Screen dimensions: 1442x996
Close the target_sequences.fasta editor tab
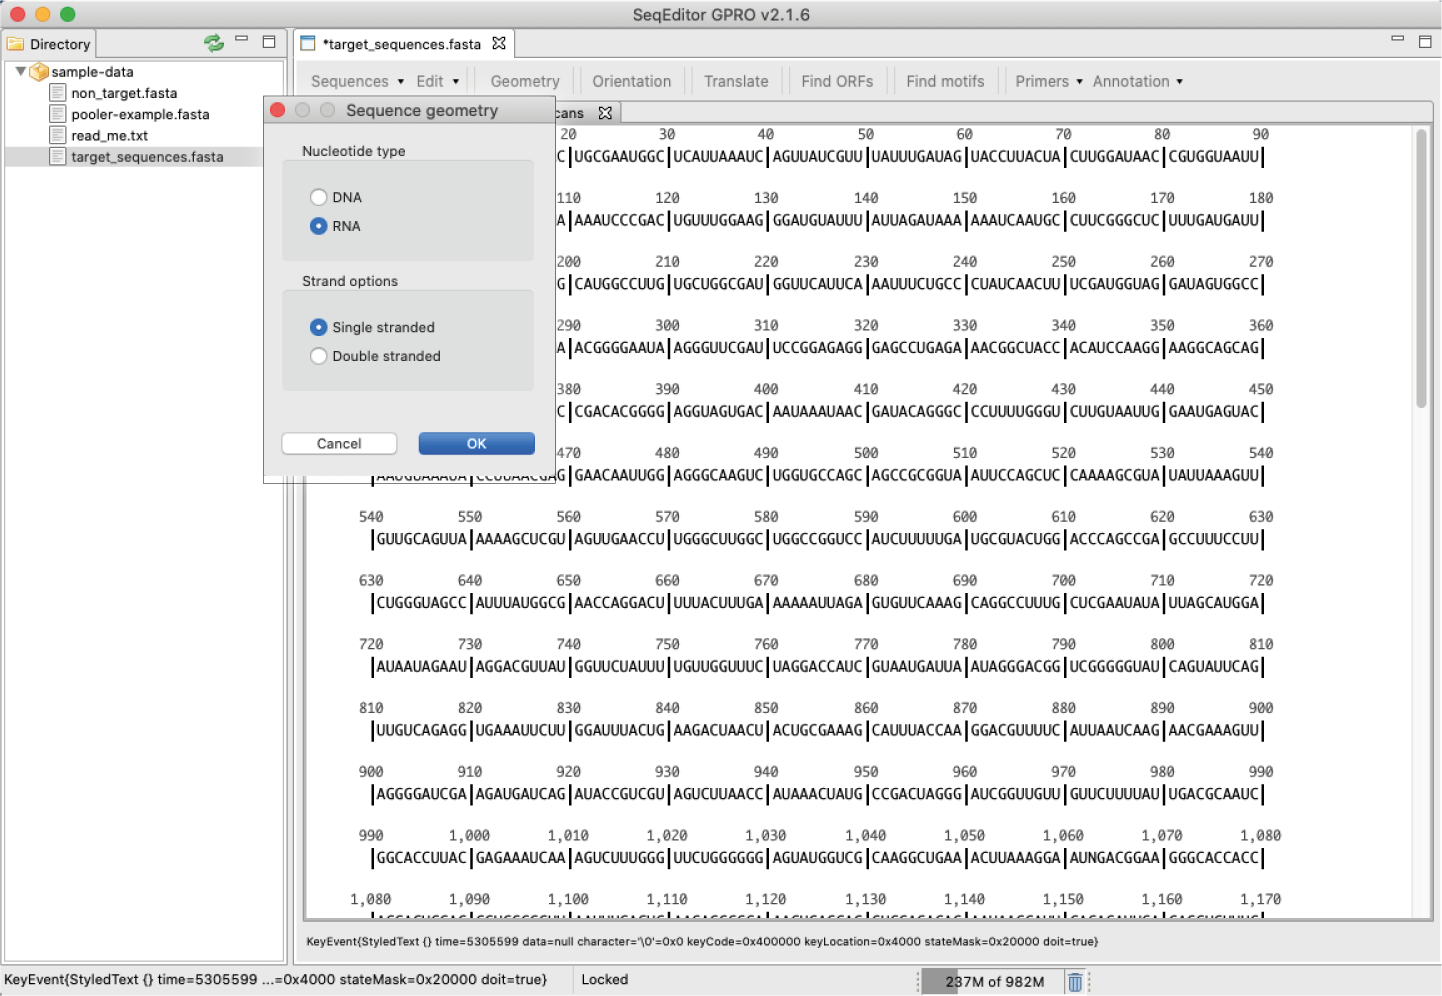499,43
